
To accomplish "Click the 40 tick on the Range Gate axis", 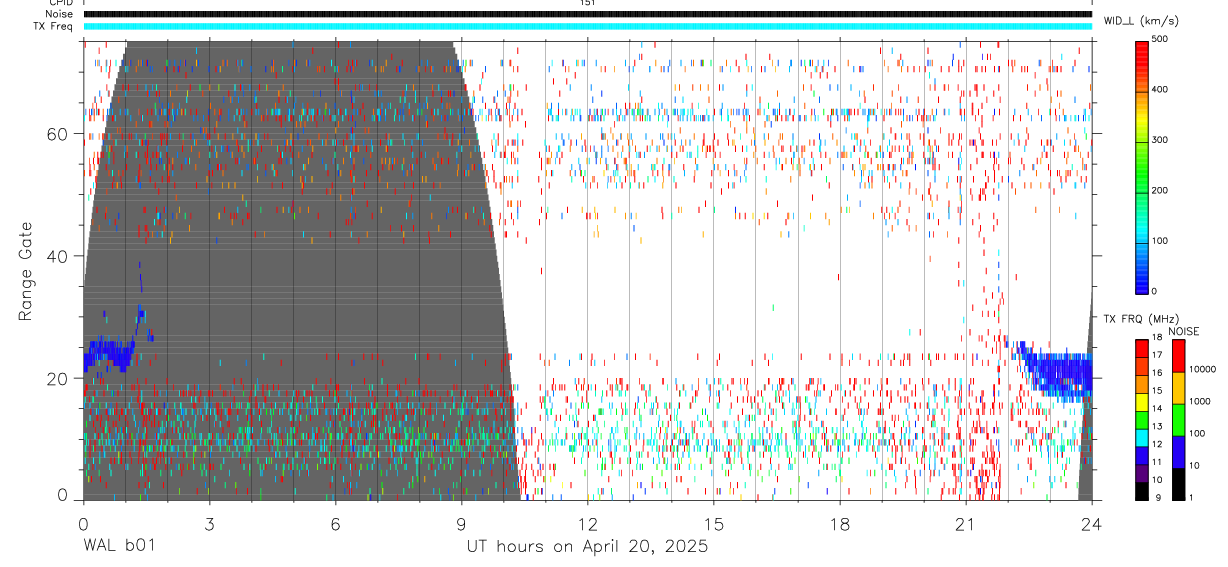I will 56,256.
